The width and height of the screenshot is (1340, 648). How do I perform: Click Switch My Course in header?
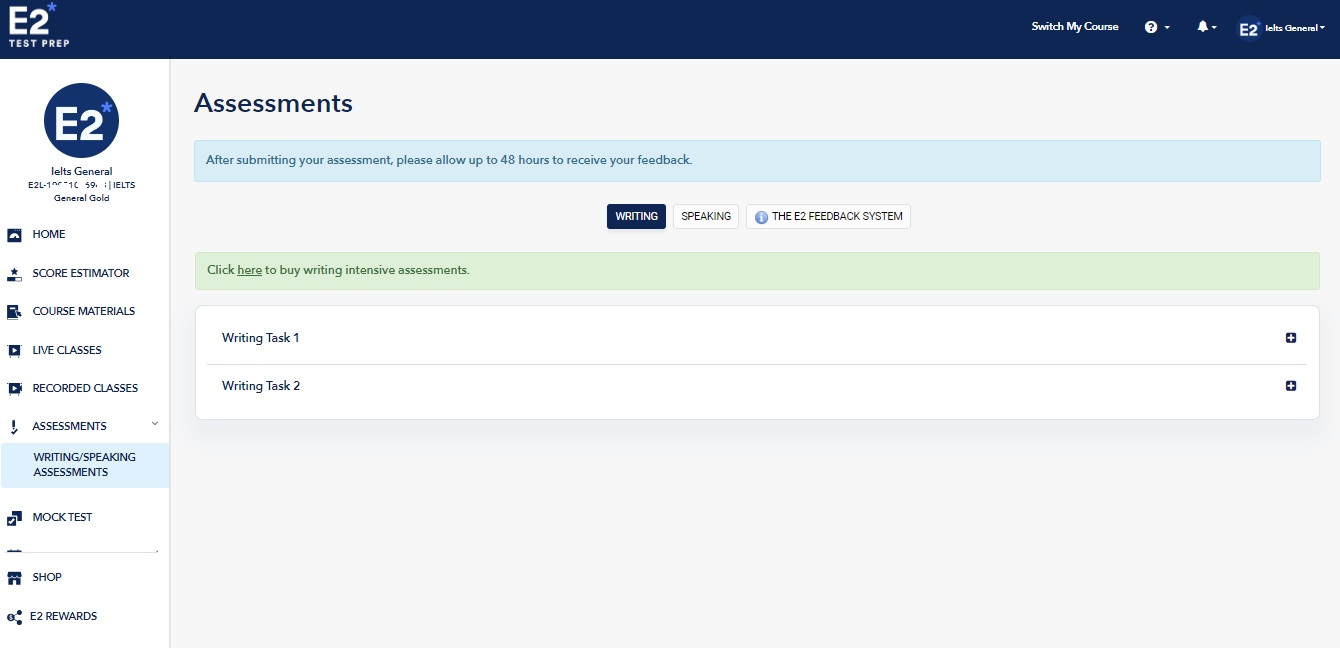click(1075, 27)
